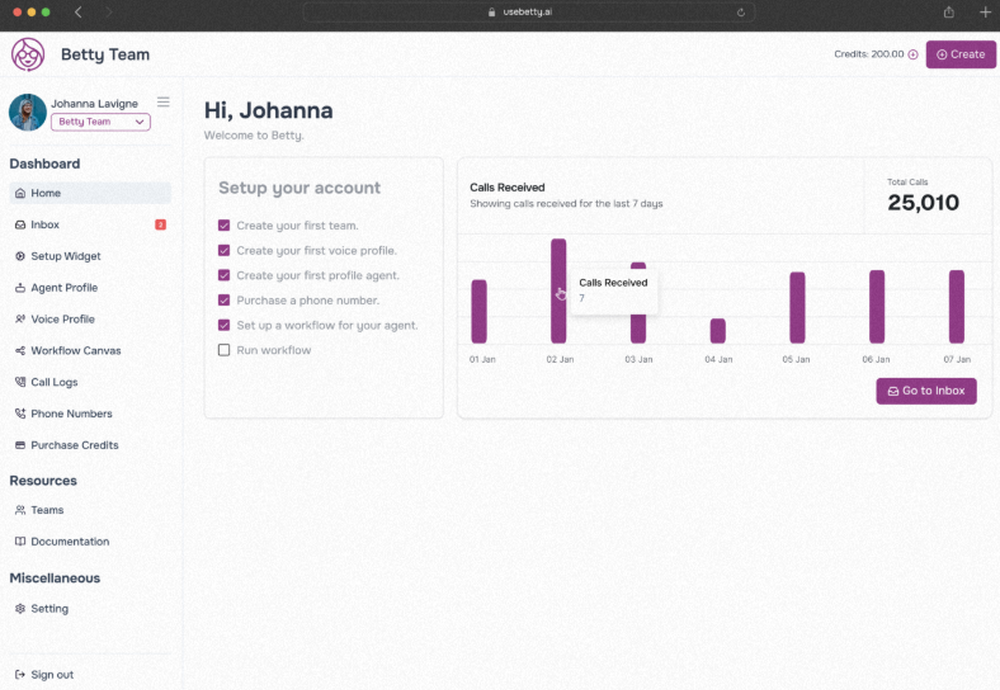Open Home in the sidebar
This screenshot has width=1000, height=690.
pos(90,193)
